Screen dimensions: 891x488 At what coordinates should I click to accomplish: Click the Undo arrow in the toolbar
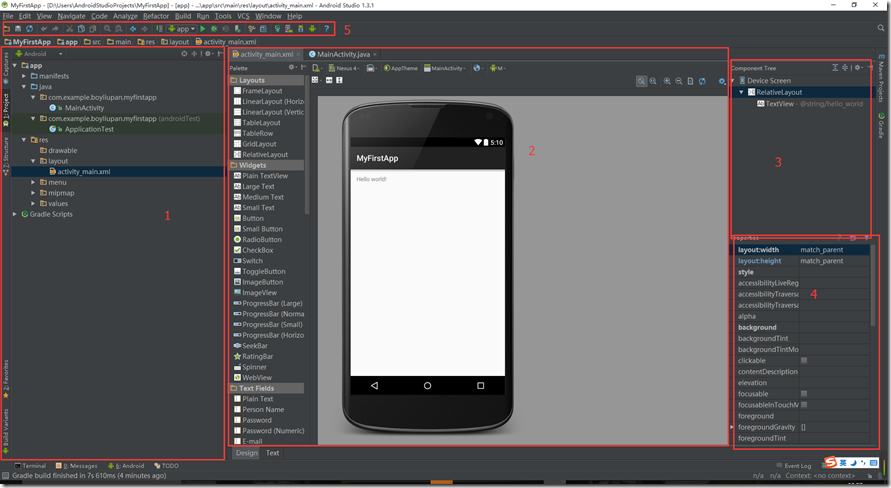point(43,29)
